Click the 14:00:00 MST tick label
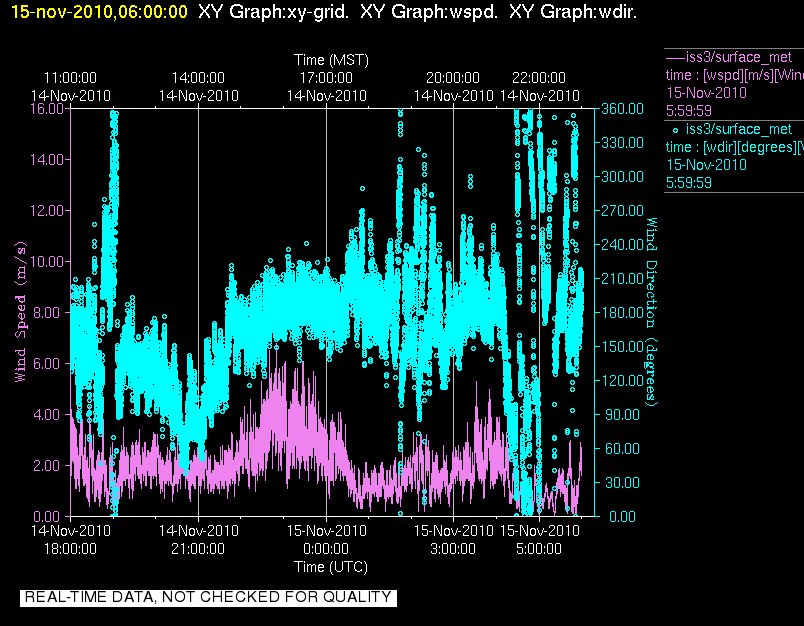Image resolution: width=804 pixels, height=626 pixels. (198, 78)
